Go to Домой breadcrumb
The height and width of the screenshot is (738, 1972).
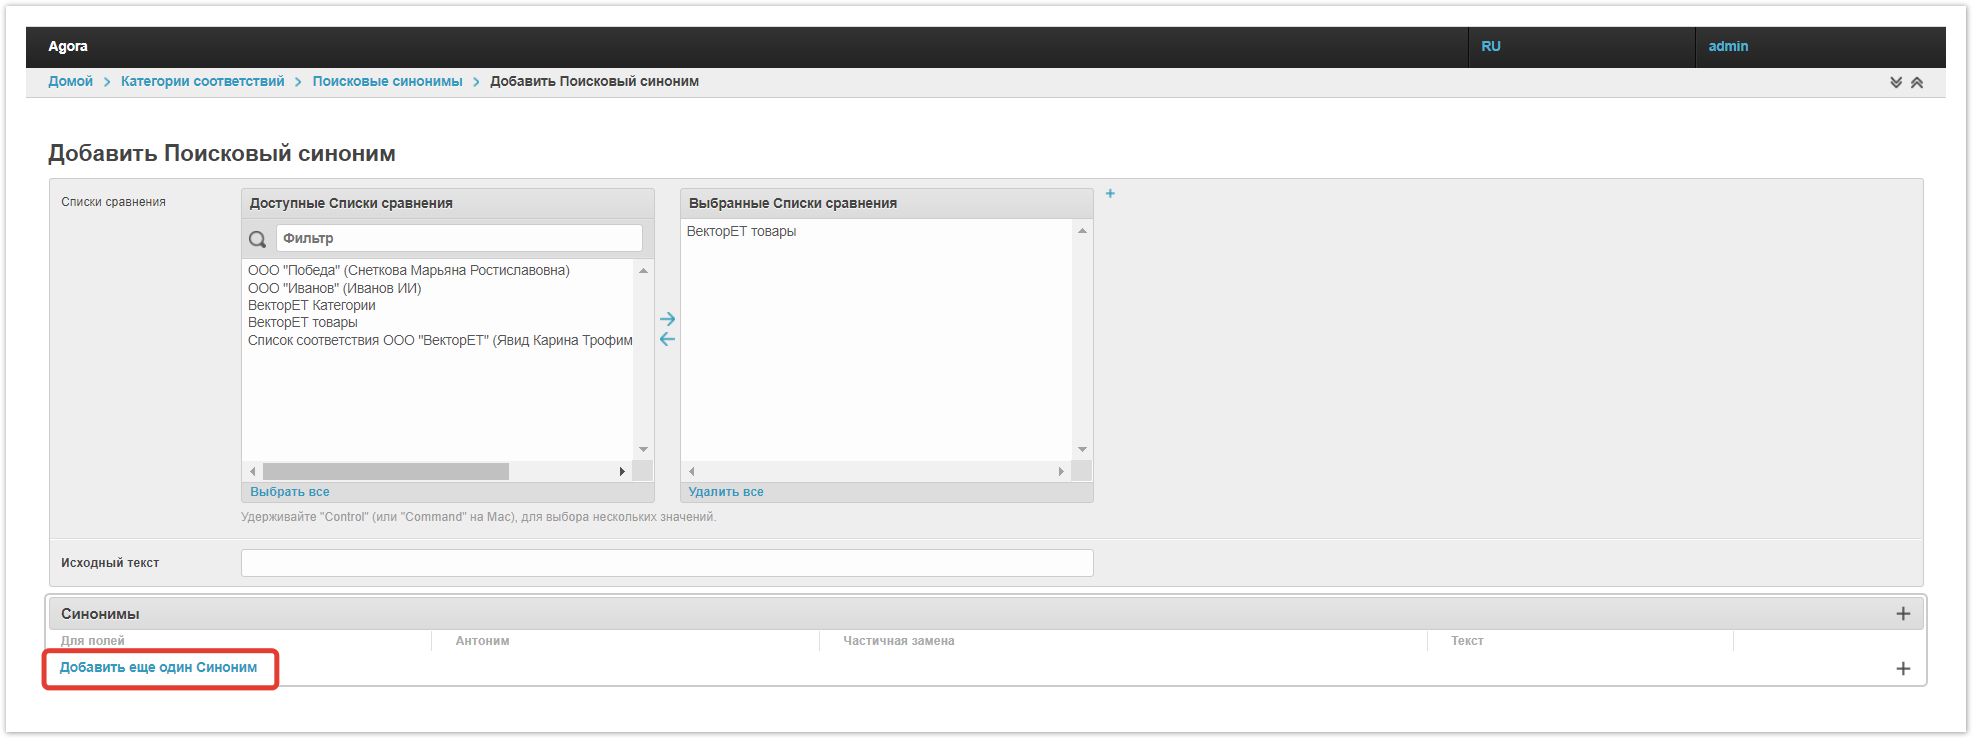tap(71, 82)
